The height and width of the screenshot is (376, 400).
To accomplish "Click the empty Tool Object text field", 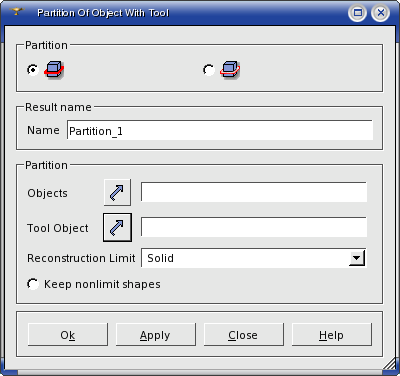I will pos(254,227).
